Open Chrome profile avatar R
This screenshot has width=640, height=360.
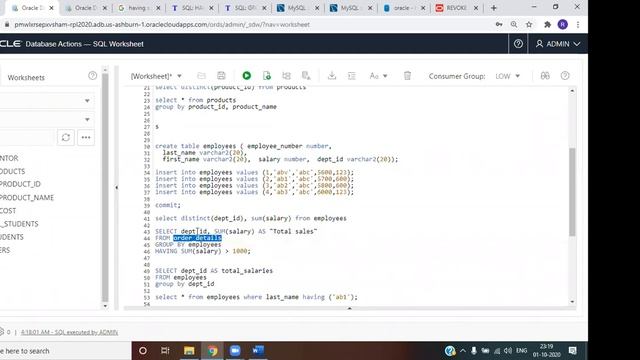click(563, 24)
